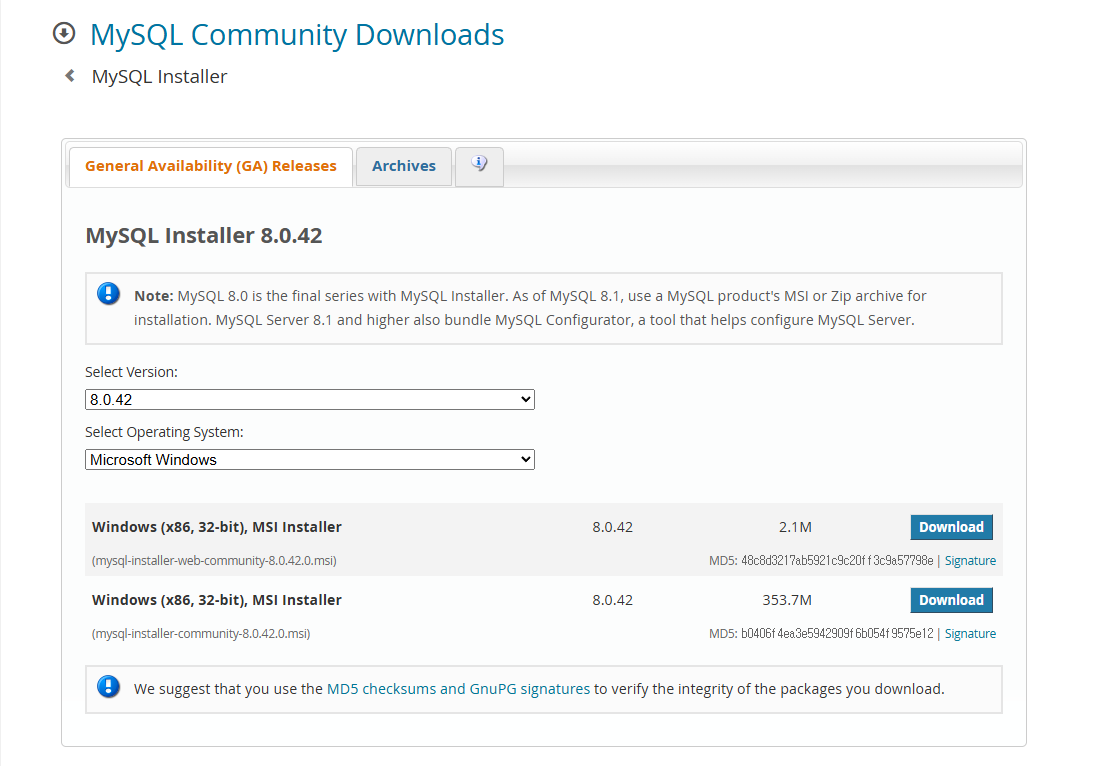Image resolution: width=1106 pixels, height=766 pixels.
Task: Select filename mysql-installer-community-8.0.42.0.msi text
Action: (x=201, y=633)
